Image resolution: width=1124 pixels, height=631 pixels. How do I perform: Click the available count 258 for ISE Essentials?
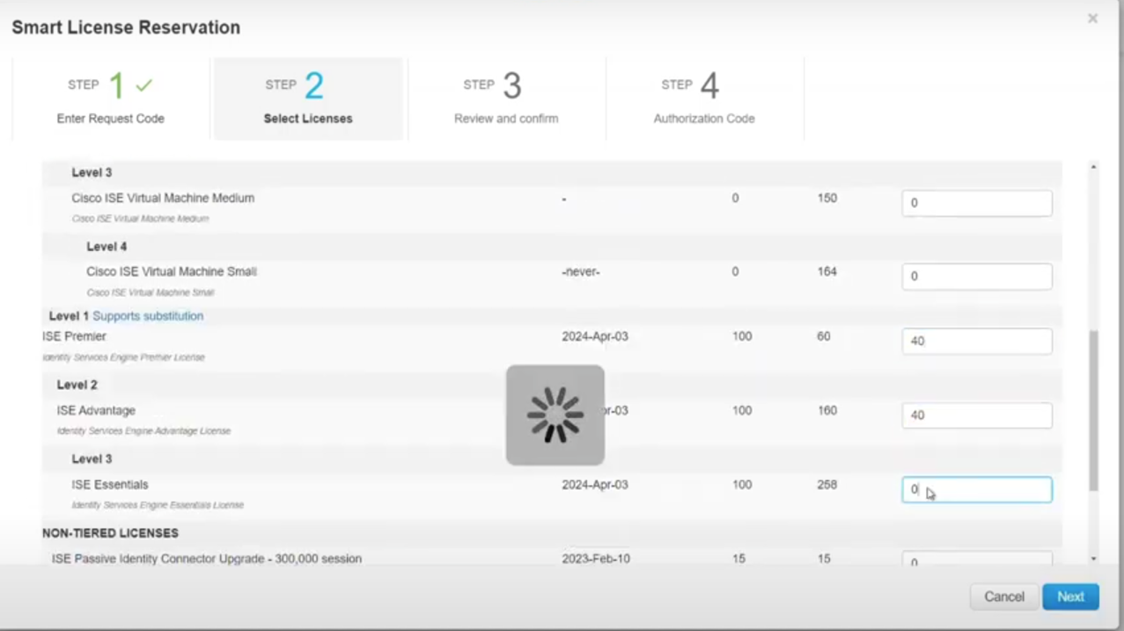tap(827, 485)
